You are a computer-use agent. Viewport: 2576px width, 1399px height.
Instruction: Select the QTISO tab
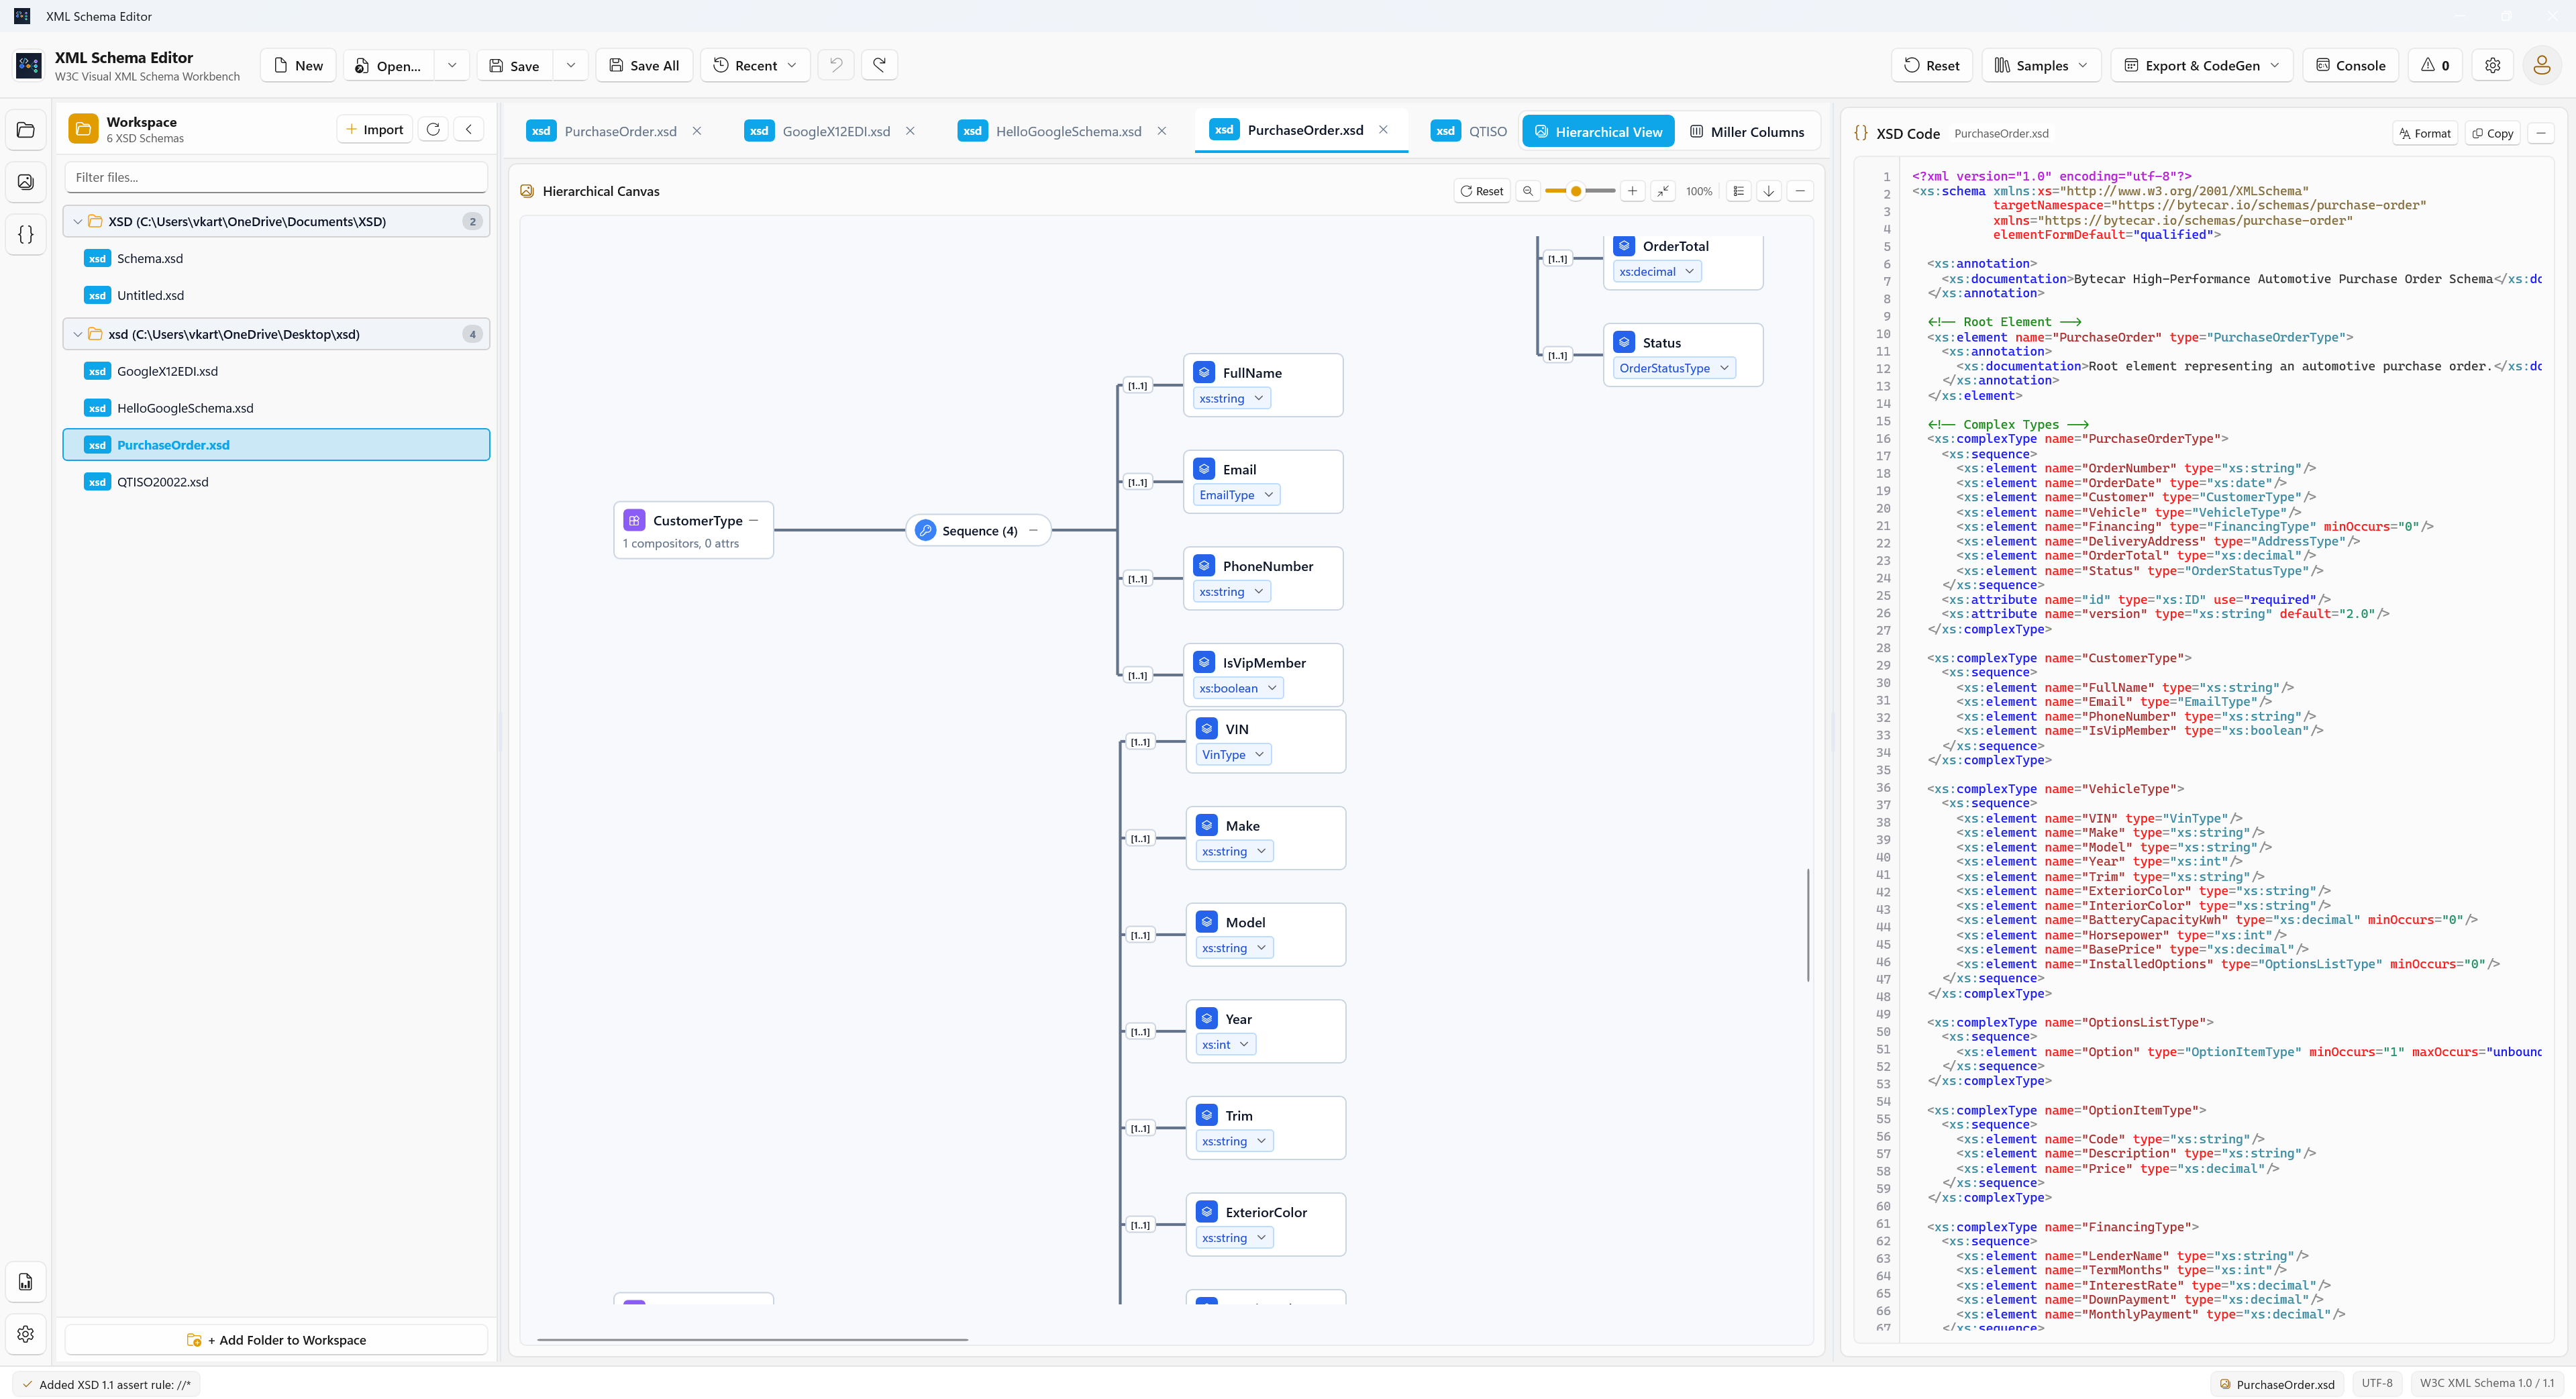coord(1469,131)
